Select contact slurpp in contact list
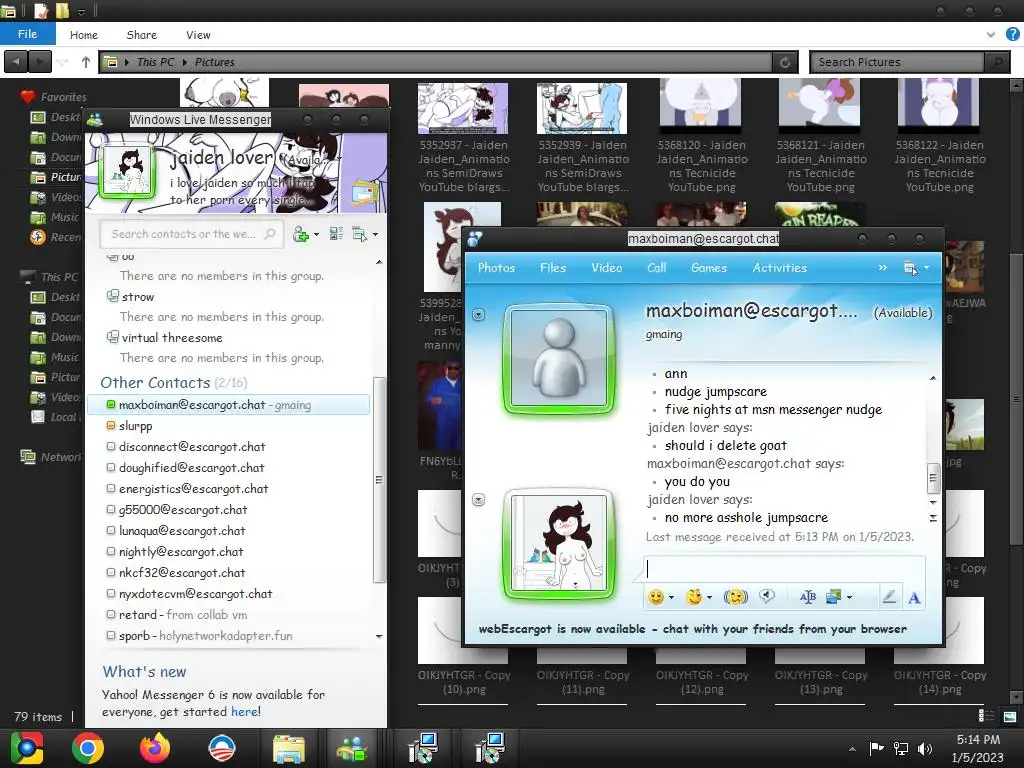 click(135, 426)
